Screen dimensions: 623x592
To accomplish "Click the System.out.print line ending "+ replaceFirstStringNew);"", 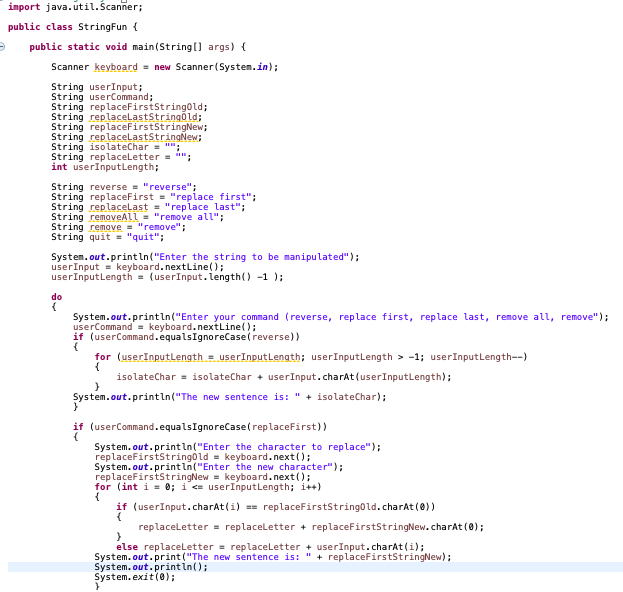I will [273, 557].
